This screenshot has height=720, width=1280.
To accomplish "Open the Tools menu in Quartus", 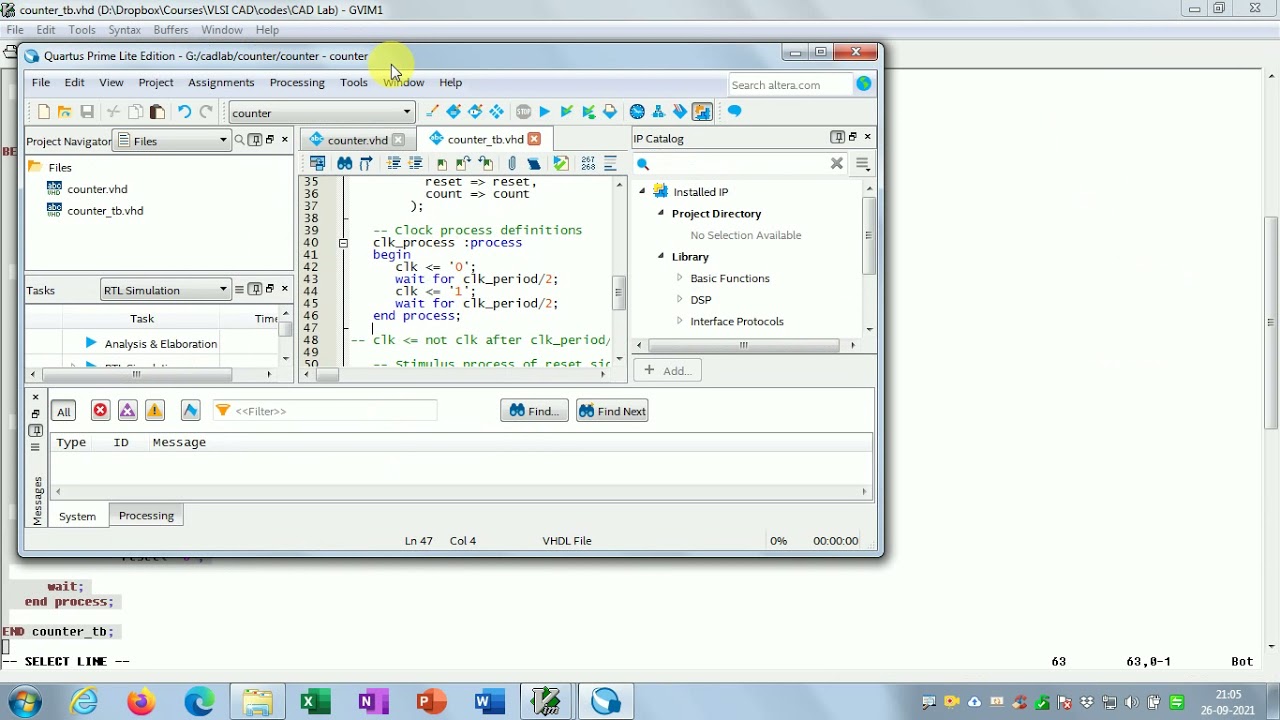I will (353, 83).
